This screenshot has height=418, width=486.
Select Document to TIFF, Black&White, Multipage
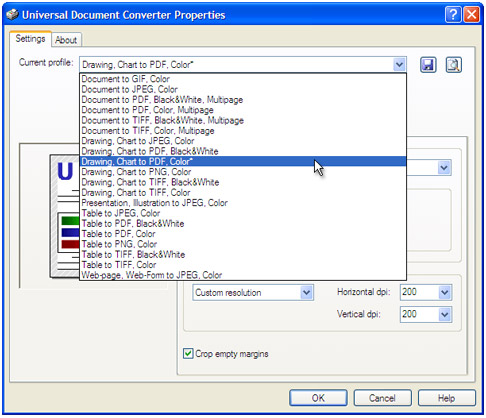(x=243, y=120)
